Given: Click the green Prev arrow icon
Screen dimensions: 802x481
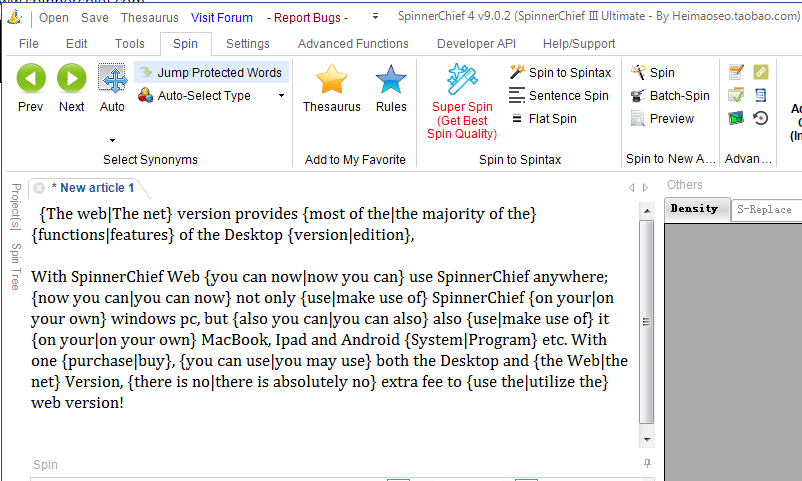Looking at the screenshot, I should click(x=31, y=78).
